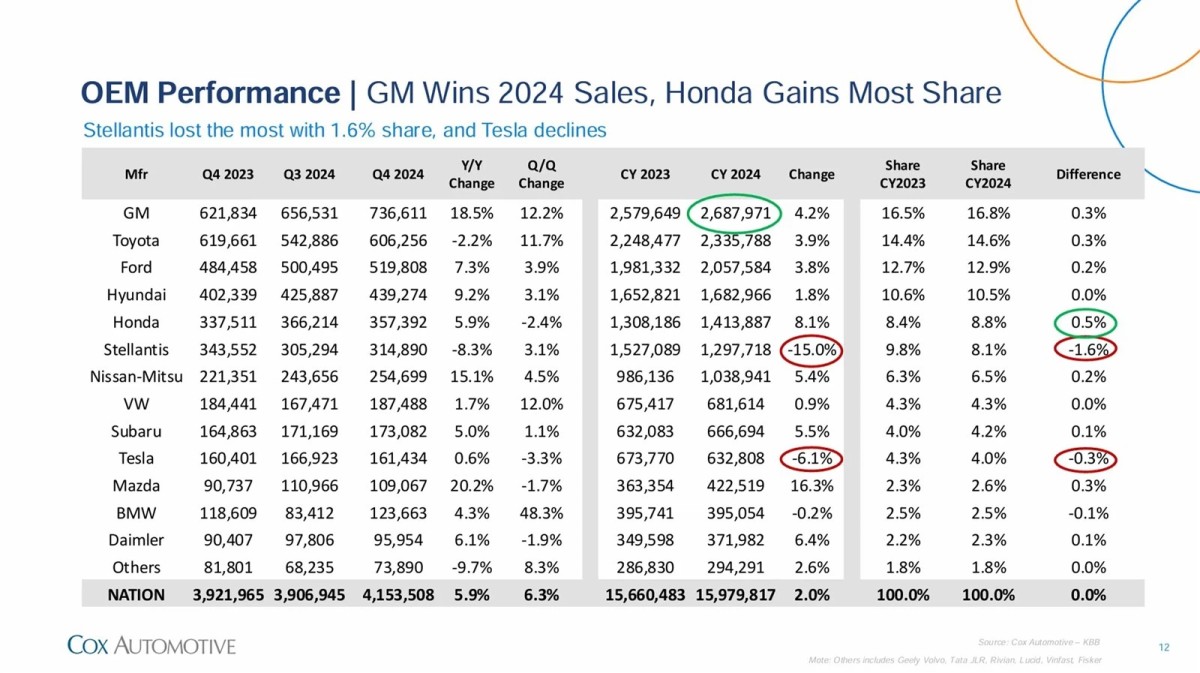Click the slide title OEM Performance
Viewport: 1200px width, 673px height.
[210, 94]
